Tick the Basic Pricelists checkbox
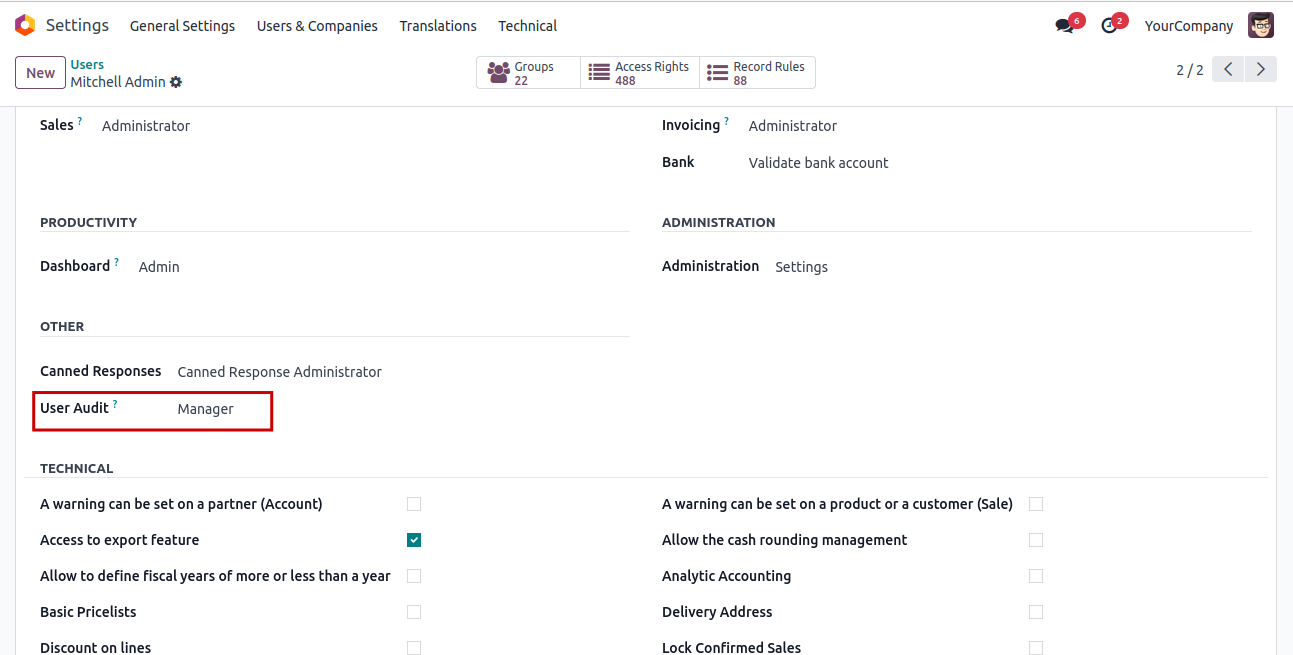This screenshot has height=655, width=1293. tap(414, 612)
